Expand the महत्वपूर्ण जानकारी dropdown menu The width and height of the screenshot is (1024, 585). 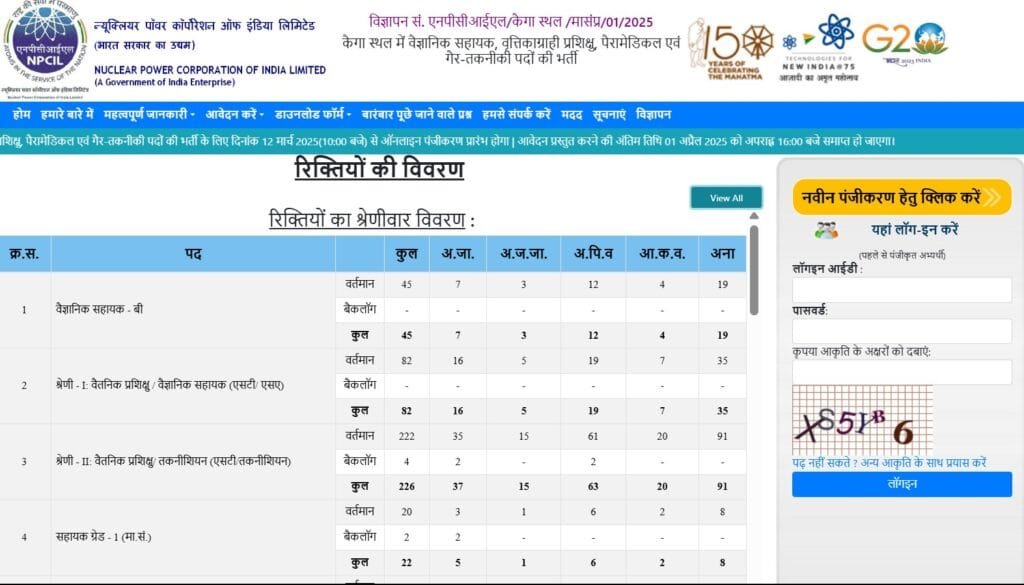click(x=149, y=114)
